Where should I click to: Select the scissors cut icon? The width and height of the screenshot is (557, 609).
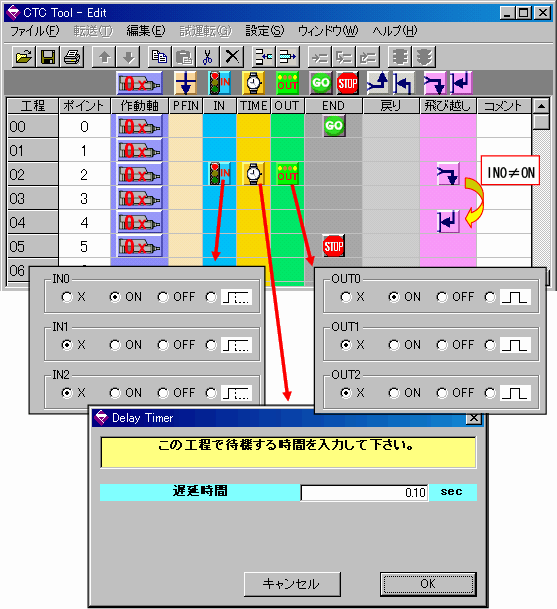208,57
